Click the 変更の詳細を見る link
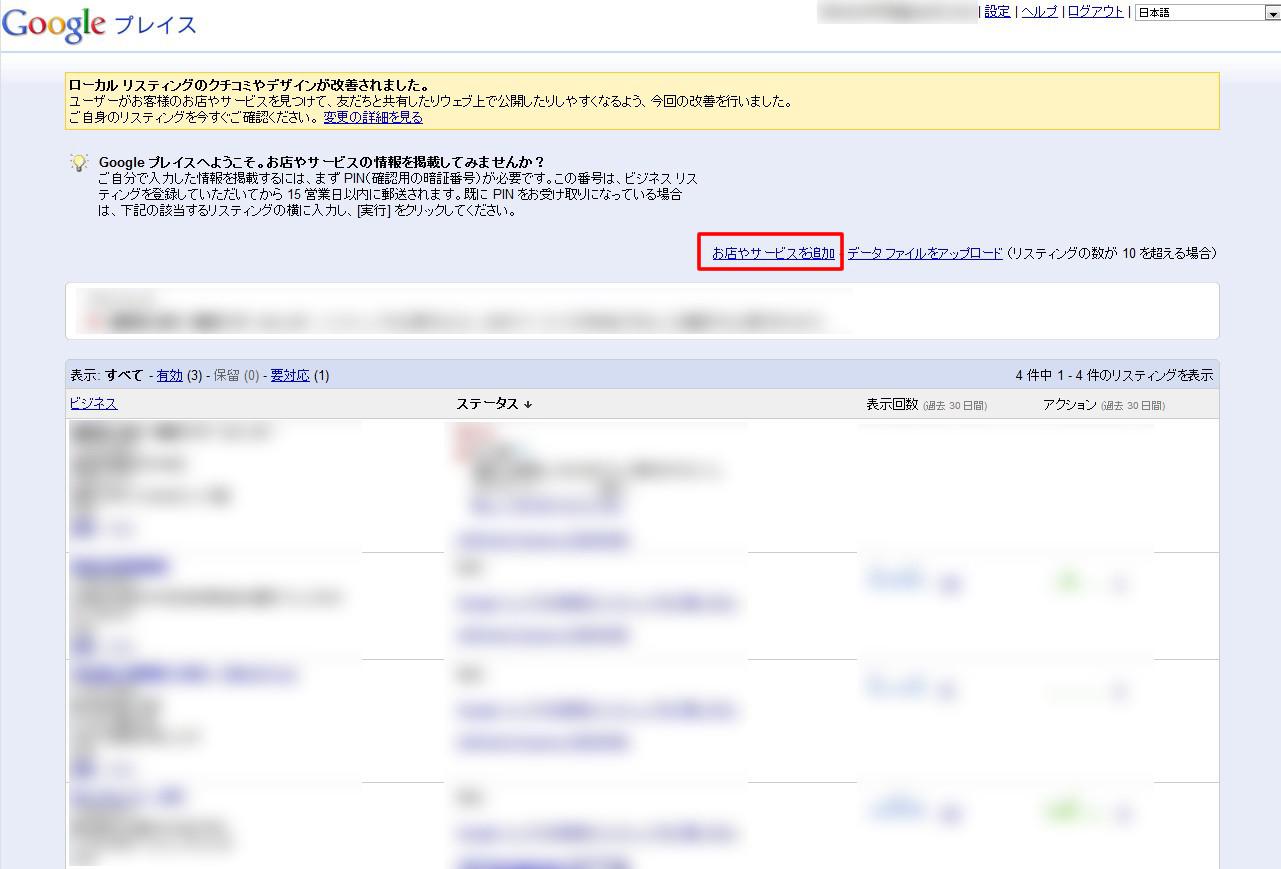This screenshot has height=869, width=1281. (373, 117)
